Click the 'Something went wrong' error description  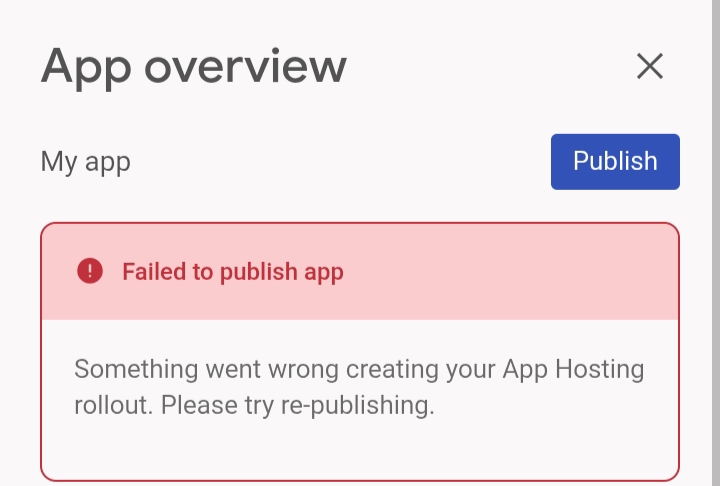coord(359,387)
